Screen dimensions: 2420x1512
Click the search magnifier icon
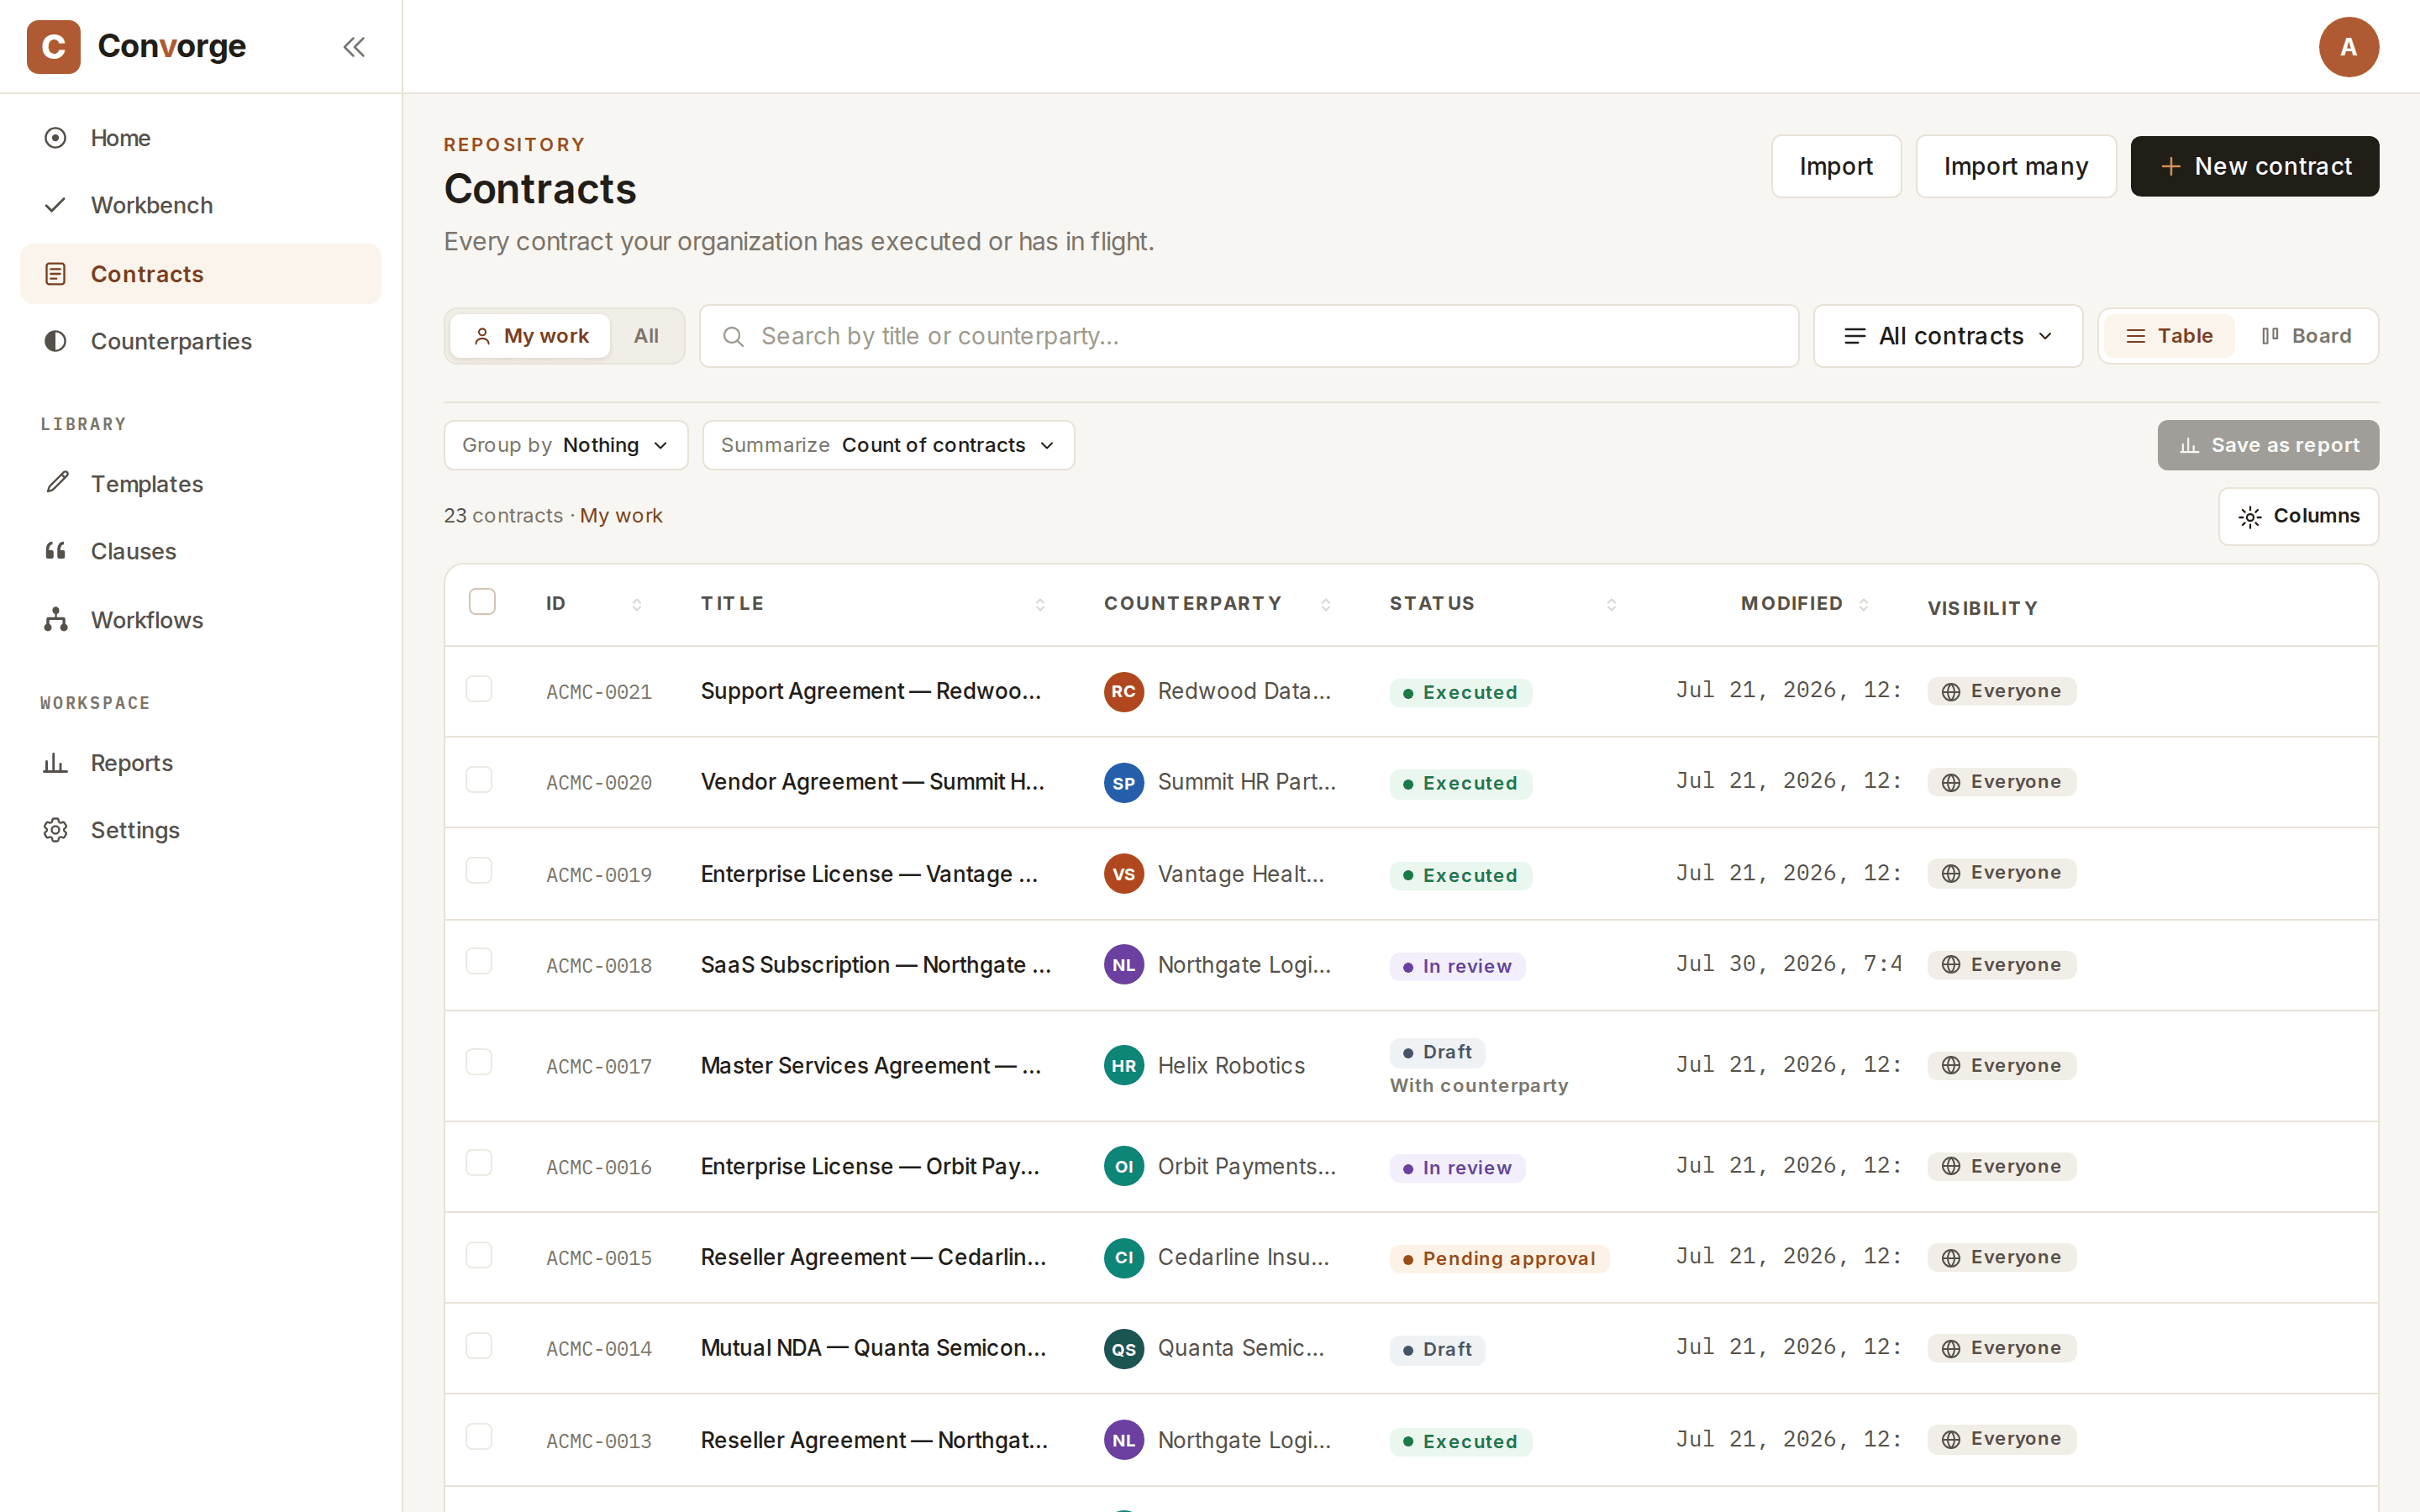733,337
